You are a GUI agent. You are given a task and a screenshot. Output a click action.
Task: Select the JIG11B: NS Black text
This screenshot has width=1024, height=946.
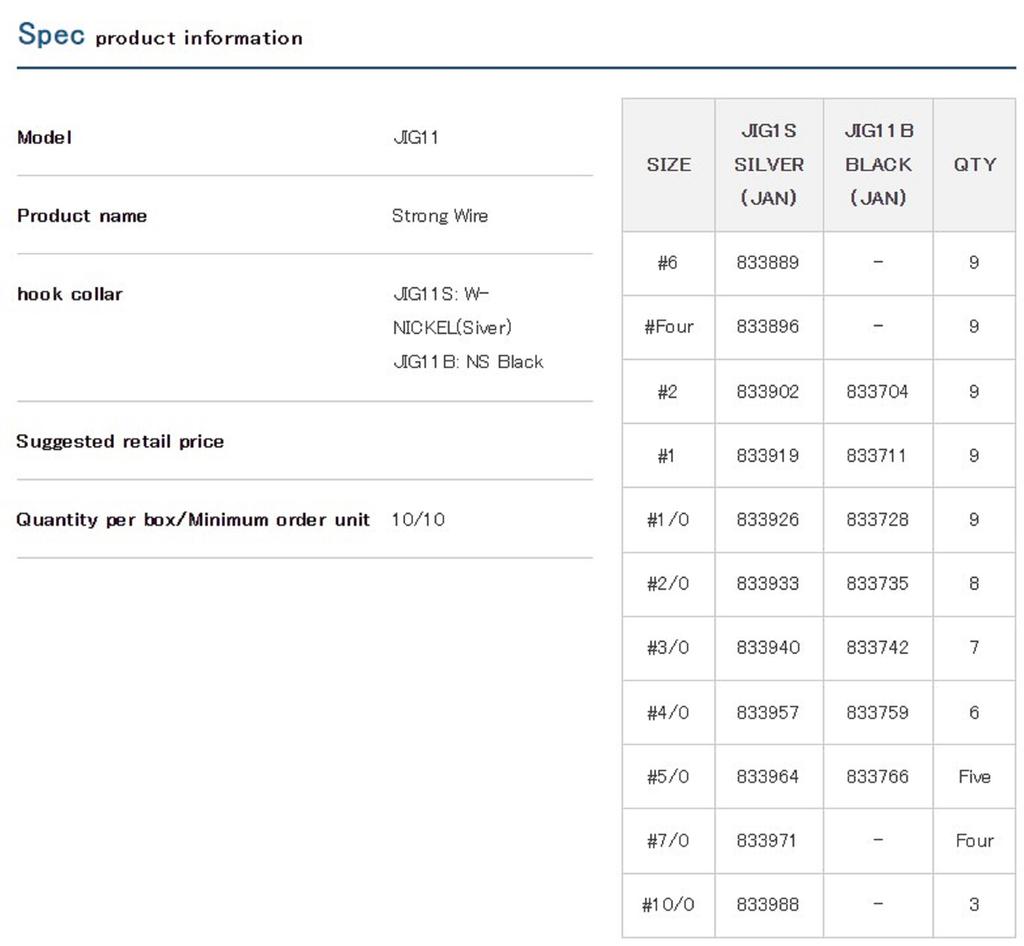click(468, 362)
